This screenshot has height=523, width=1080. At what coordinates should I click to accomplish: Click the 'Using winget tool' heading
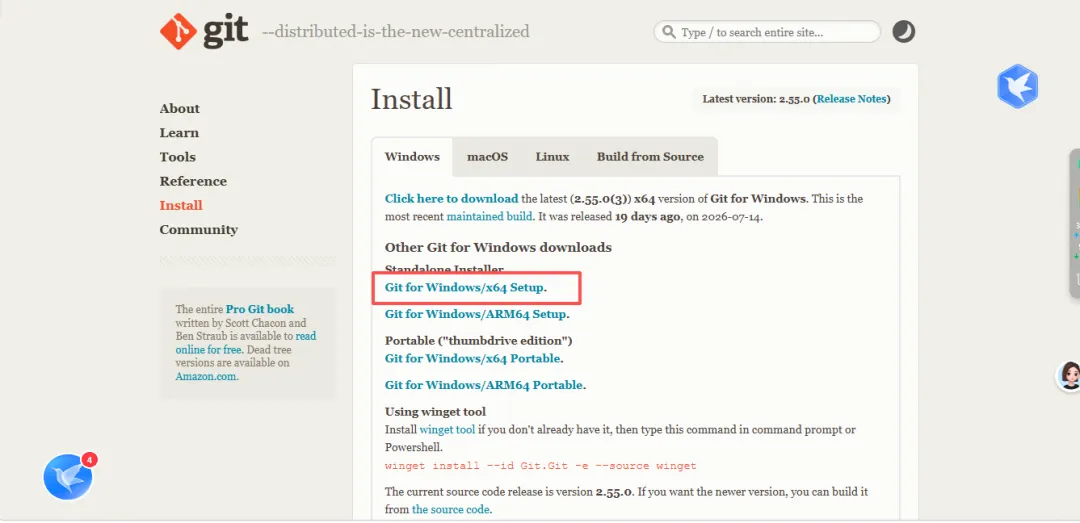[x=435, y=412]
